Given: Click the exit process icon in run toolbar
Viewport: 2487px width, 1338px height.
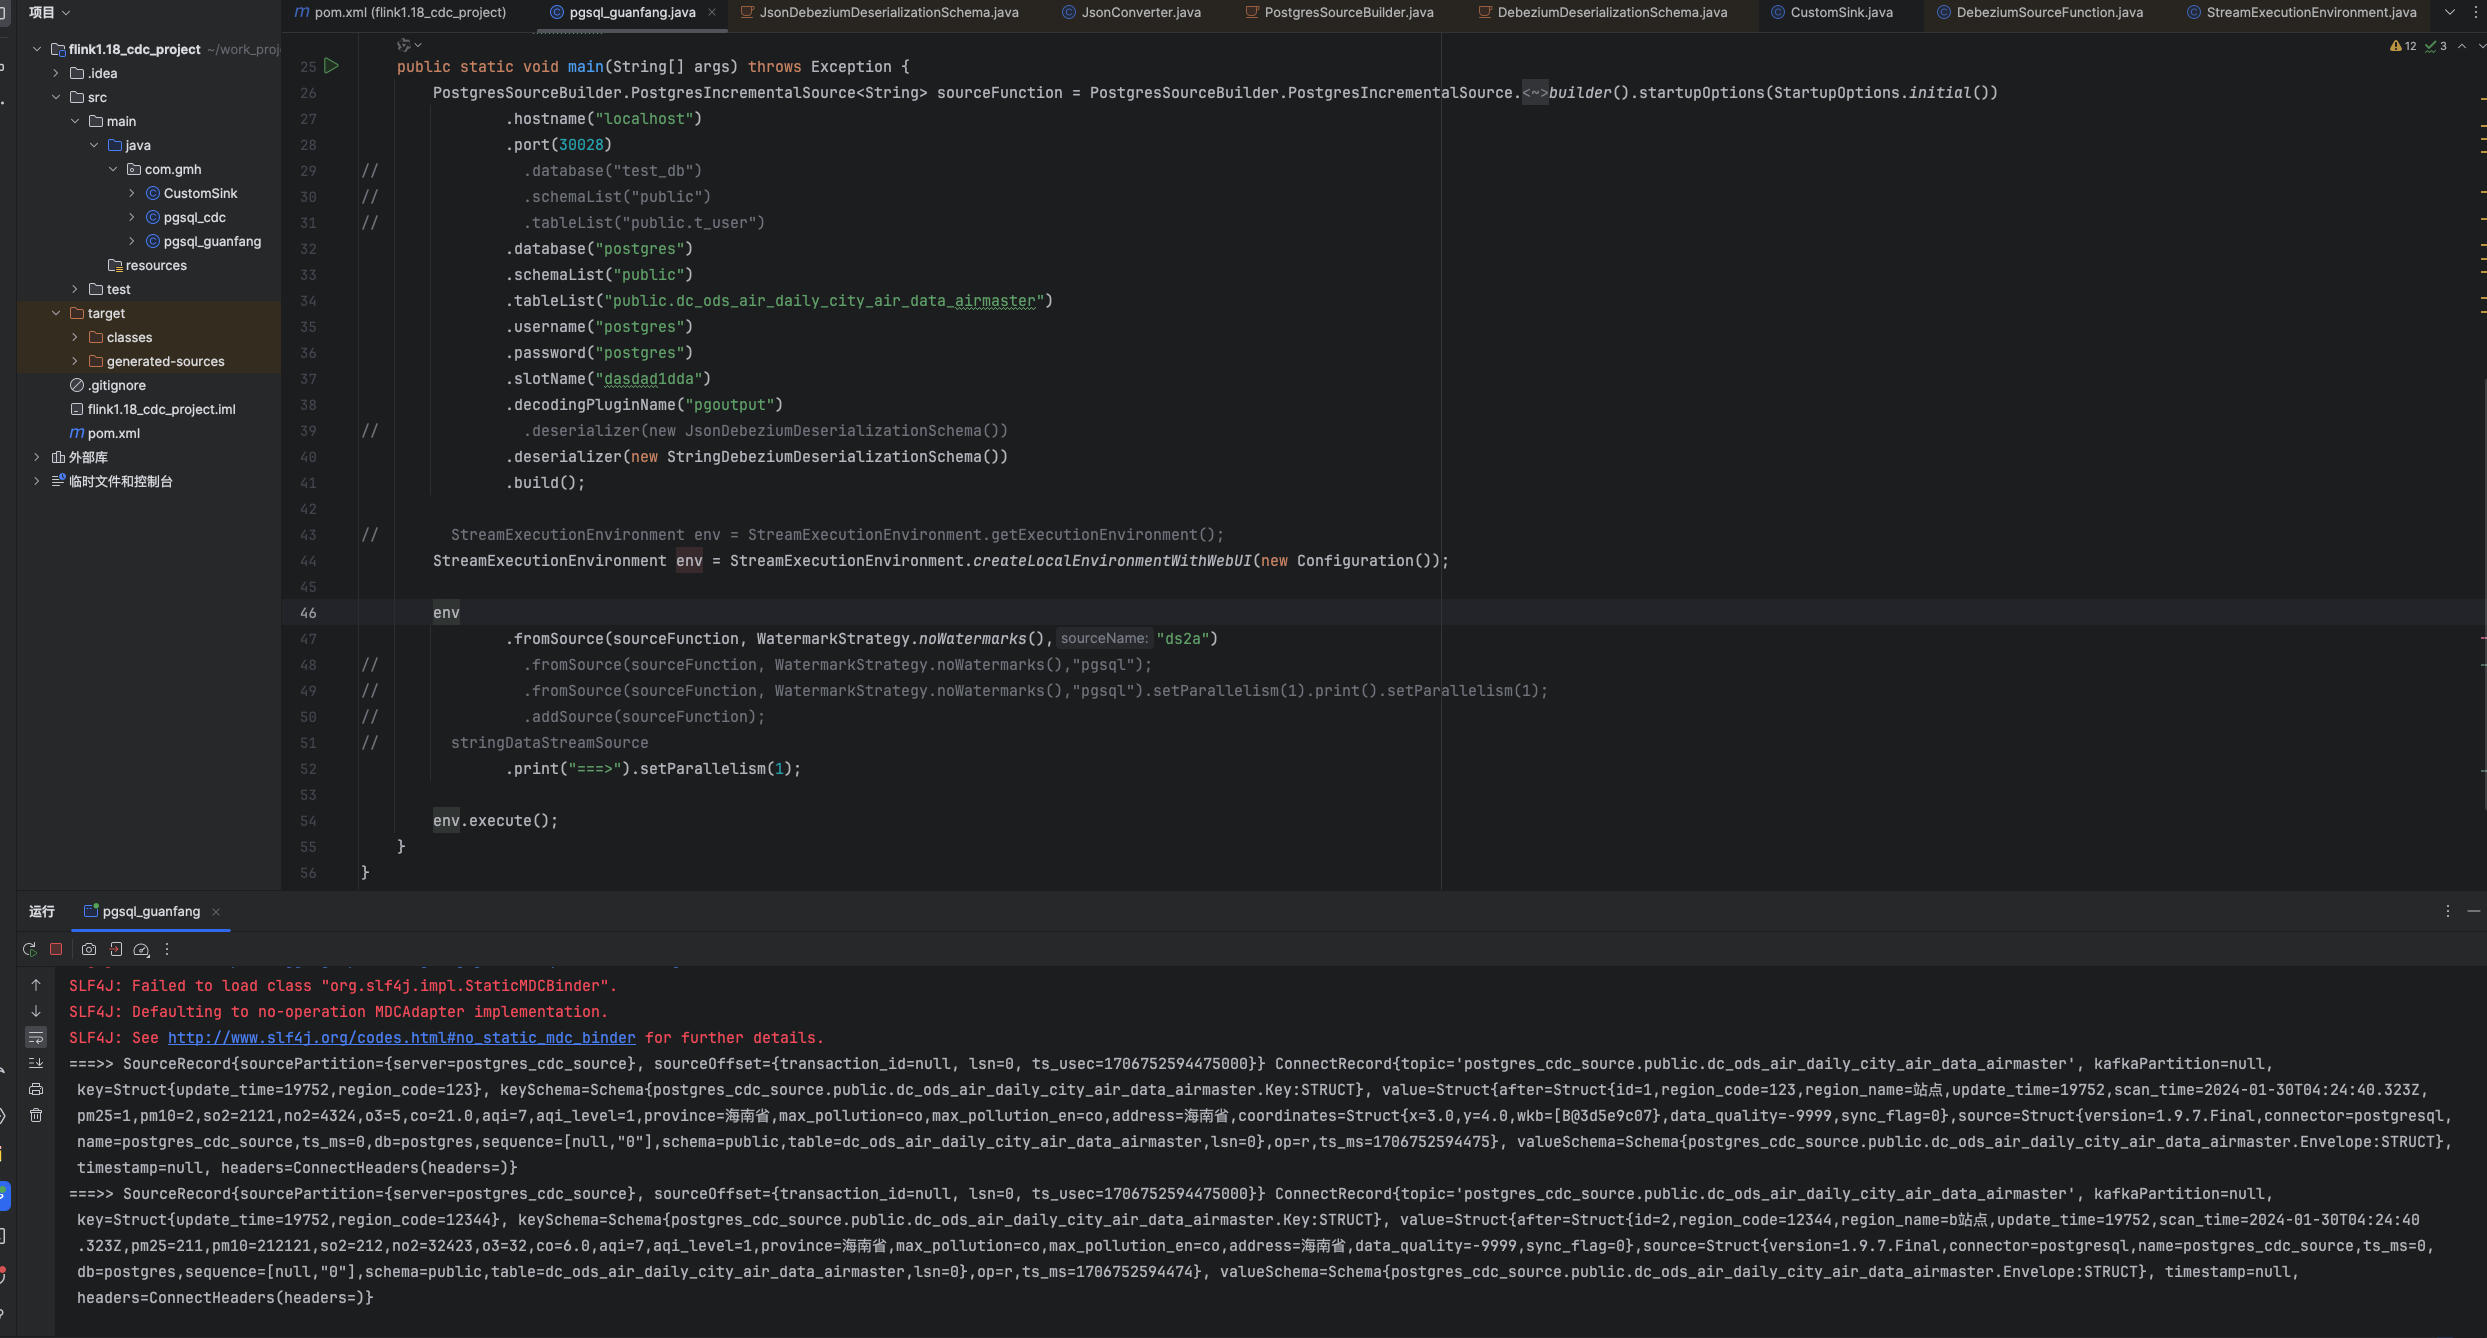Looking at the screenshot, I should tap(116, 949).
